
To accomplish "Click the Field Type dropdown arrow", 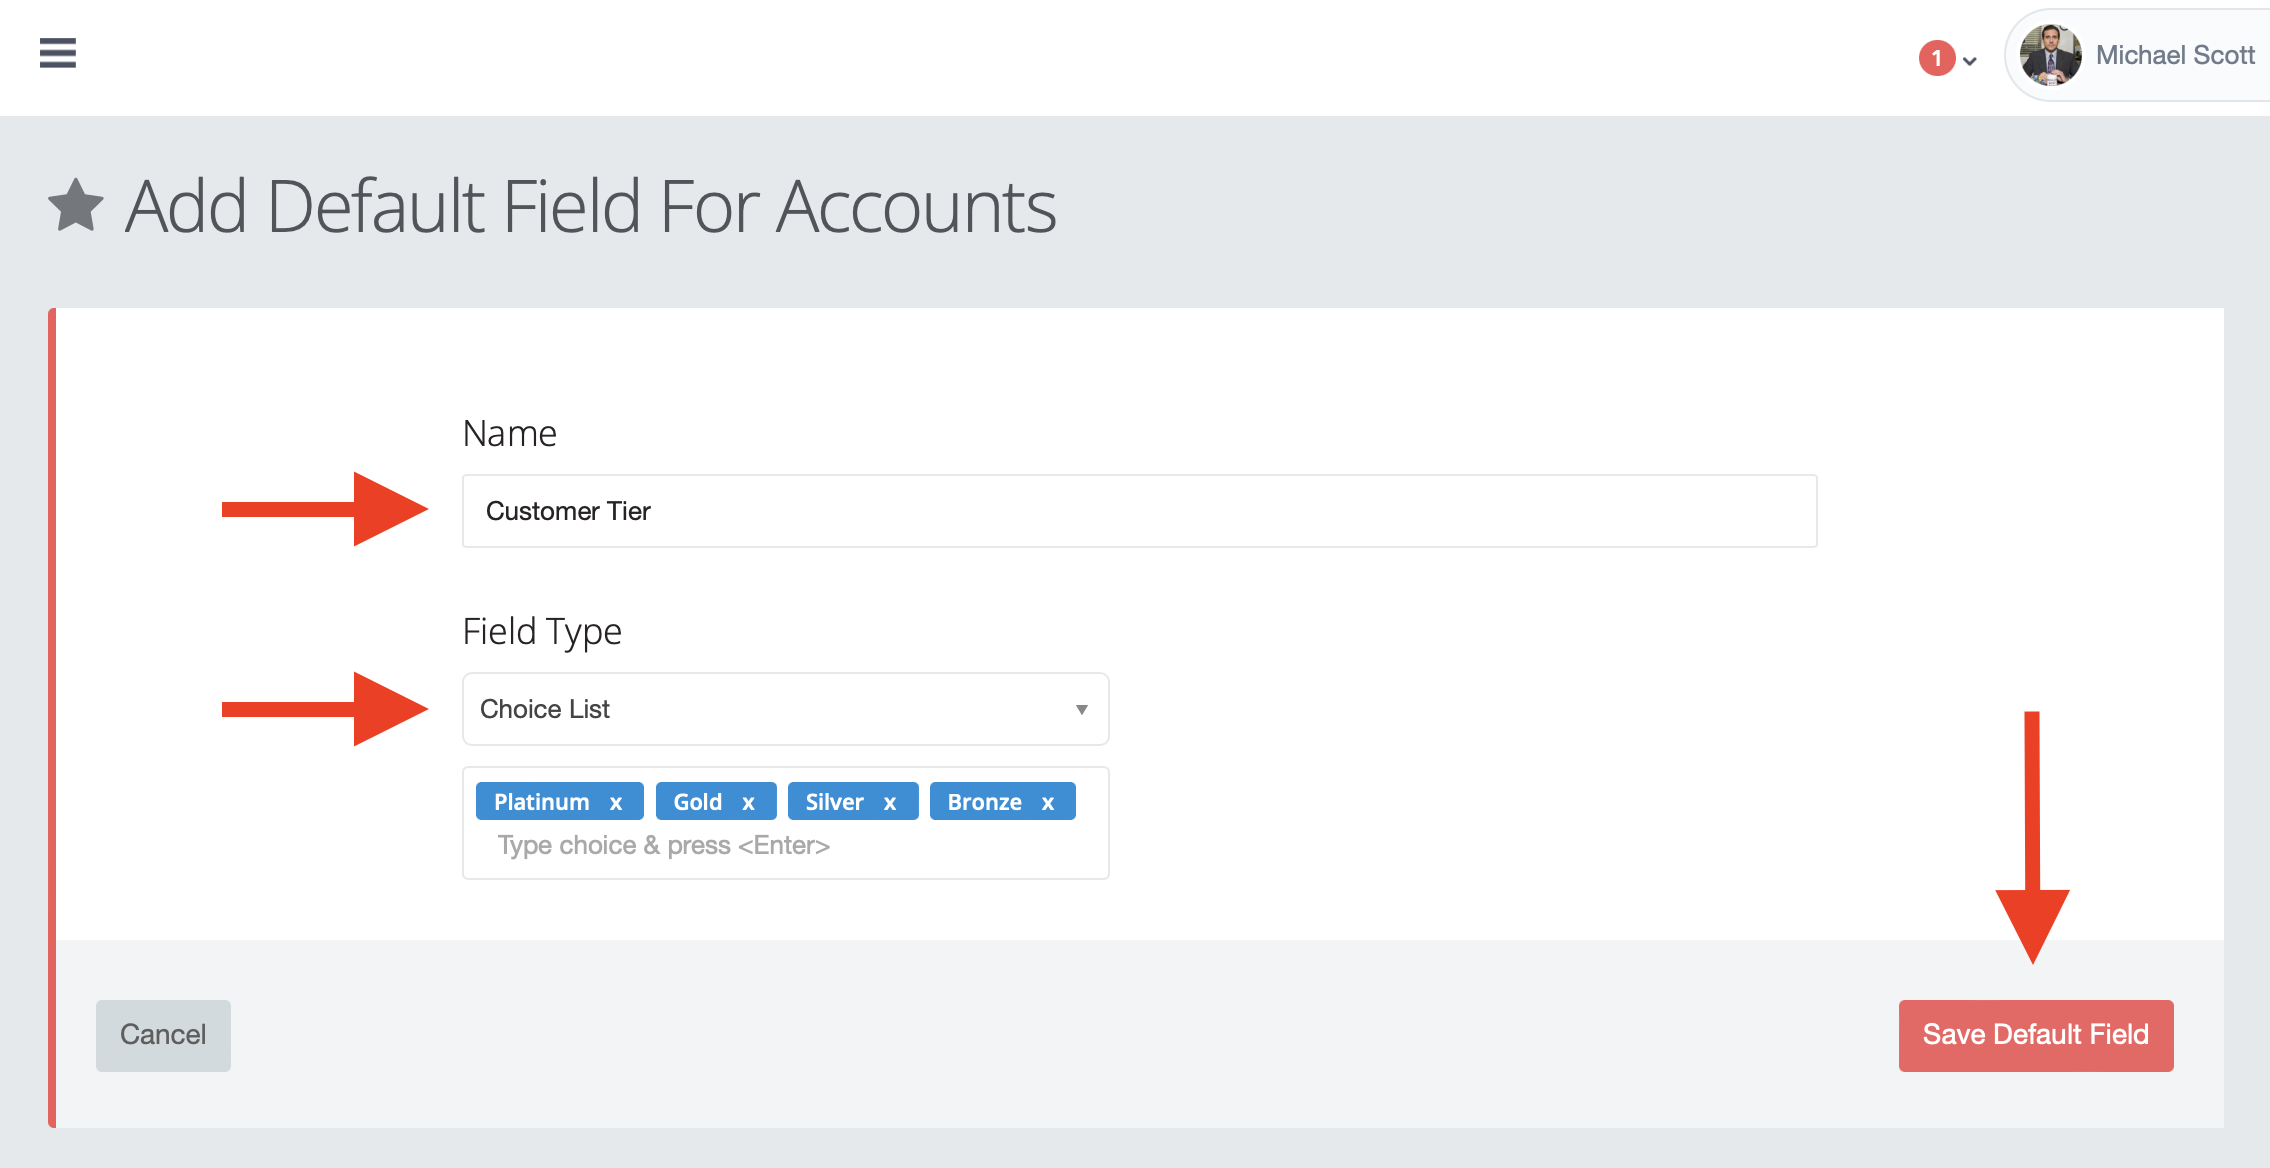I will (x=1081, y=709).
